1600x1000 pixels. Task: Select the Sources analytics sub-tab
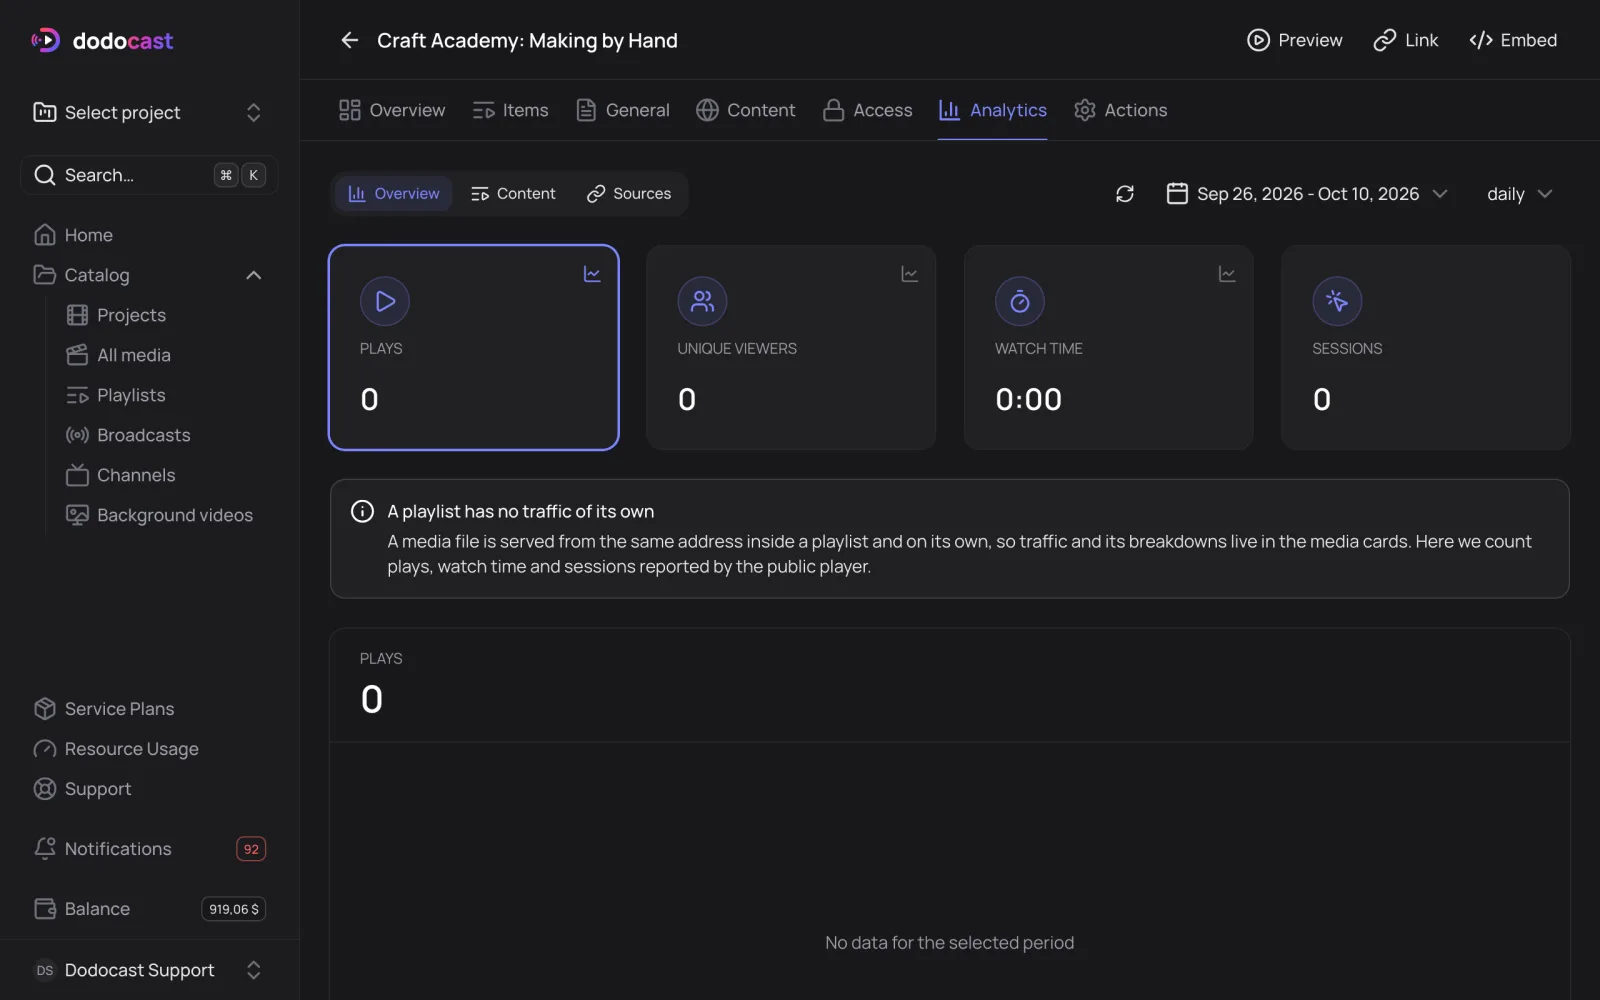629,194
